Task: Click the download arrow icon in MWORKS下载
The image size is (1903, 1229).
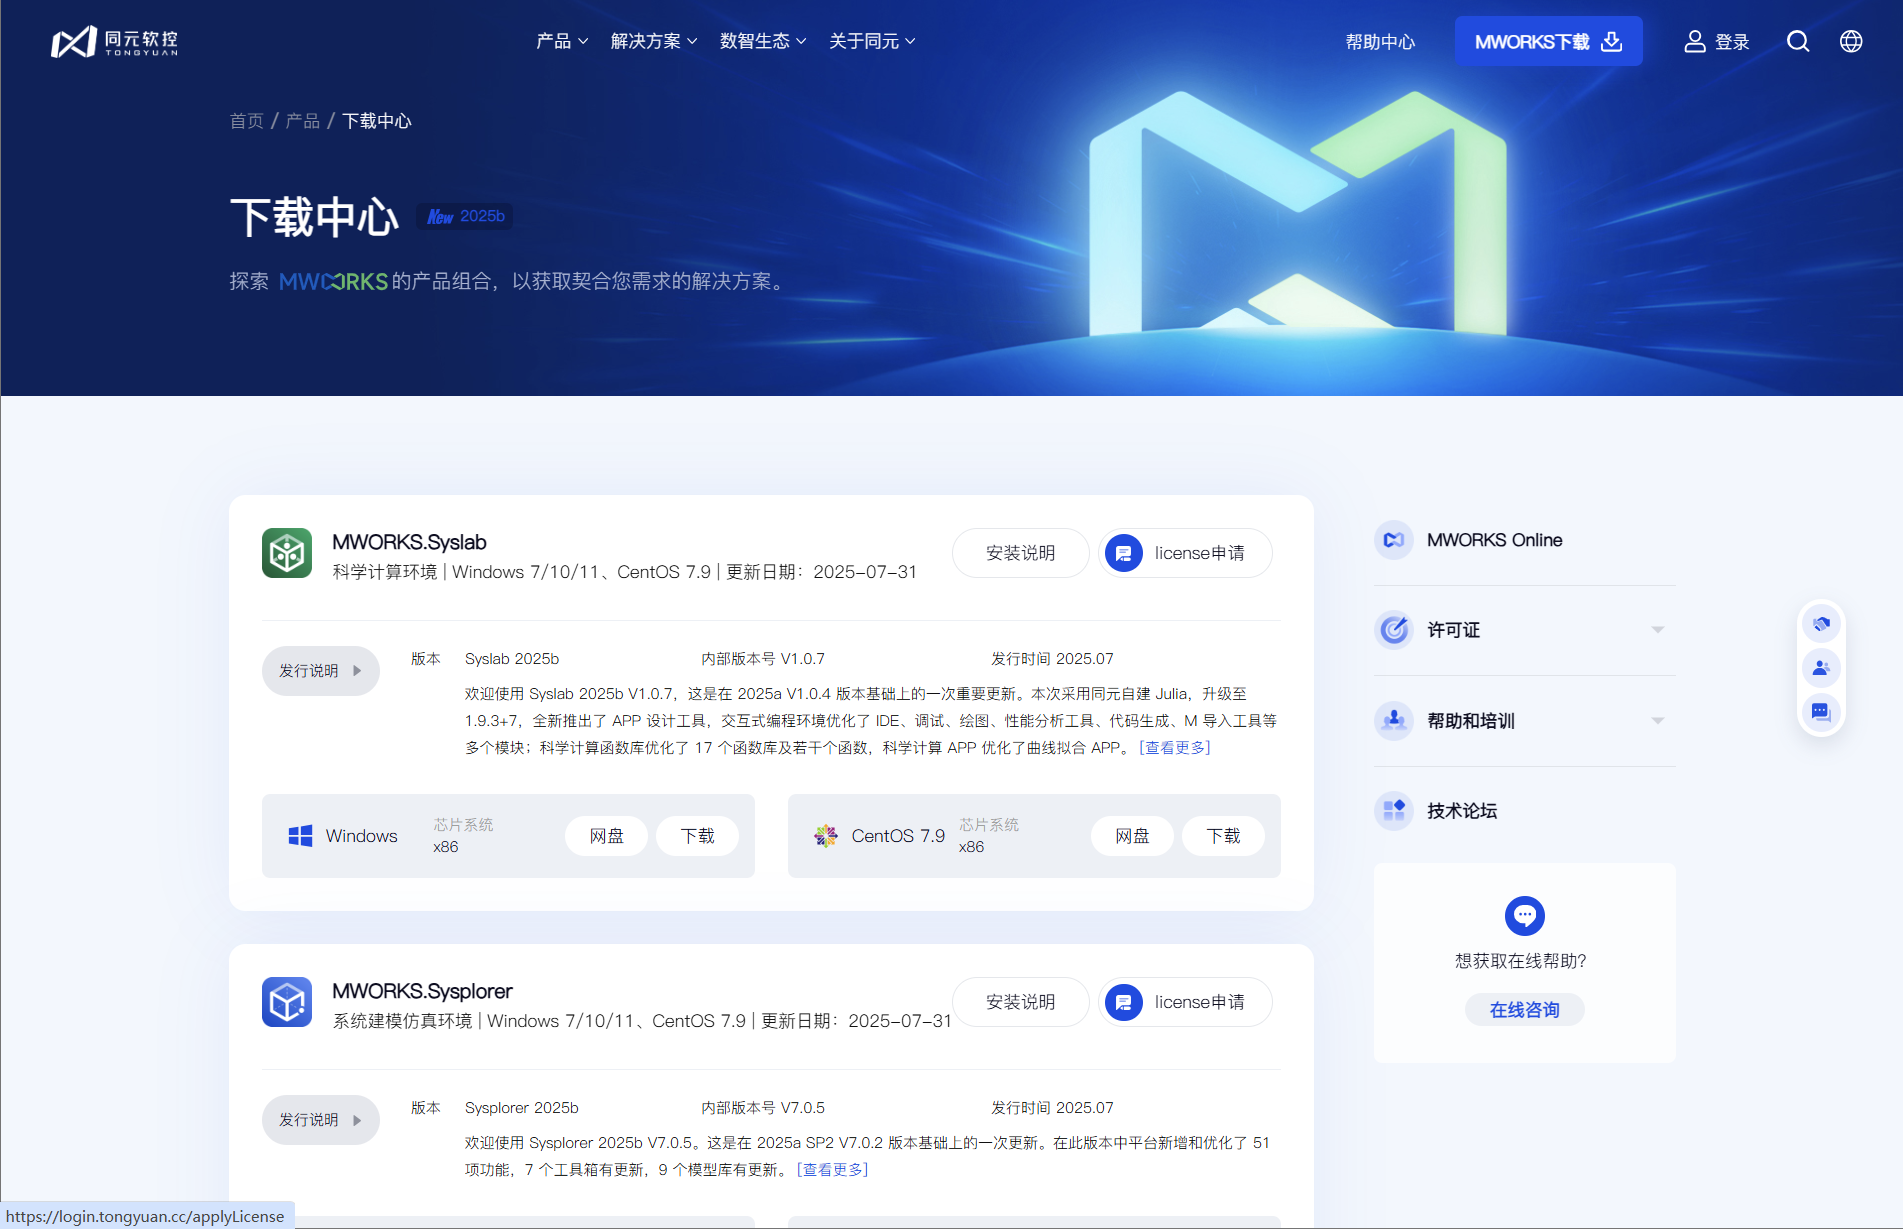Action: [1611, 41]
